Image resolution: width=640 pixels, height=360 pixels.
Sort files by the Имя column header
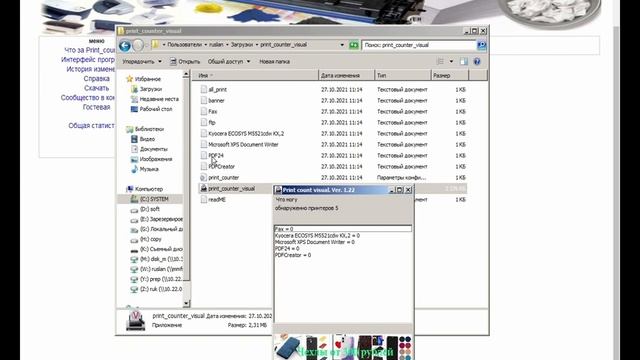[x=255, y=76]
